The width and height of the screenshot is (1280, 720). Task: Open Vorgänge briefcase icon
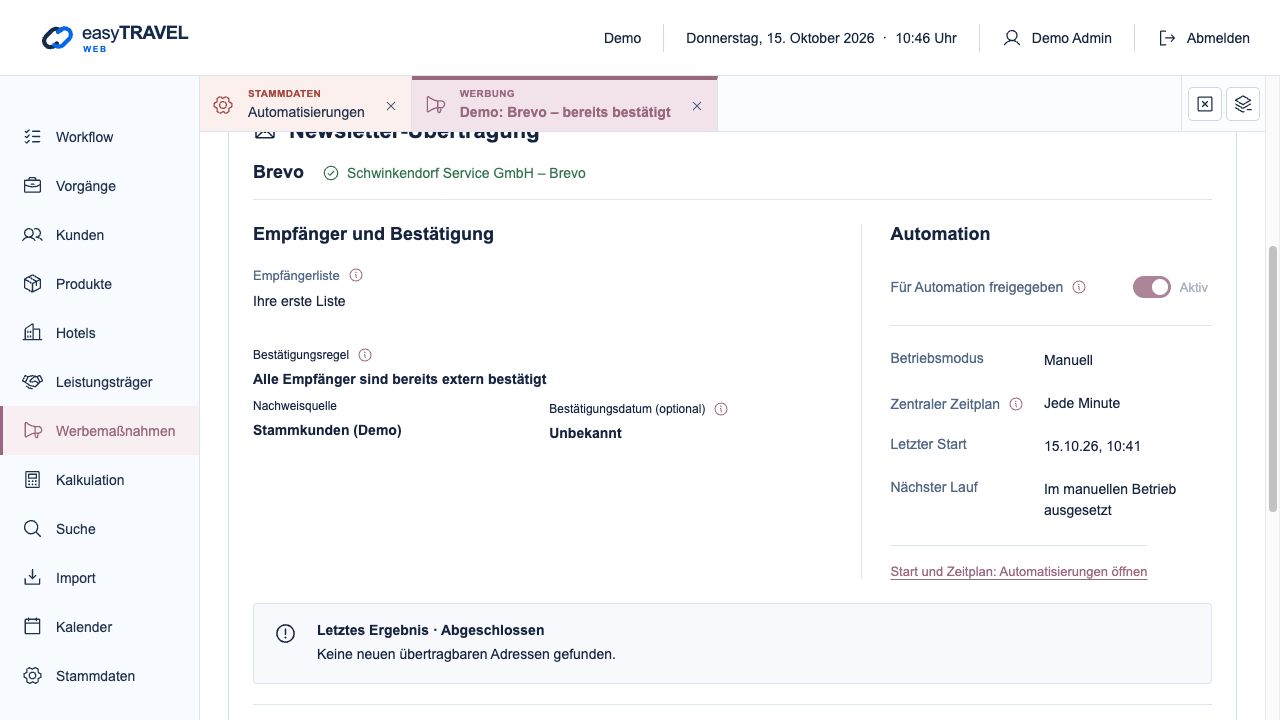(33, 186)
